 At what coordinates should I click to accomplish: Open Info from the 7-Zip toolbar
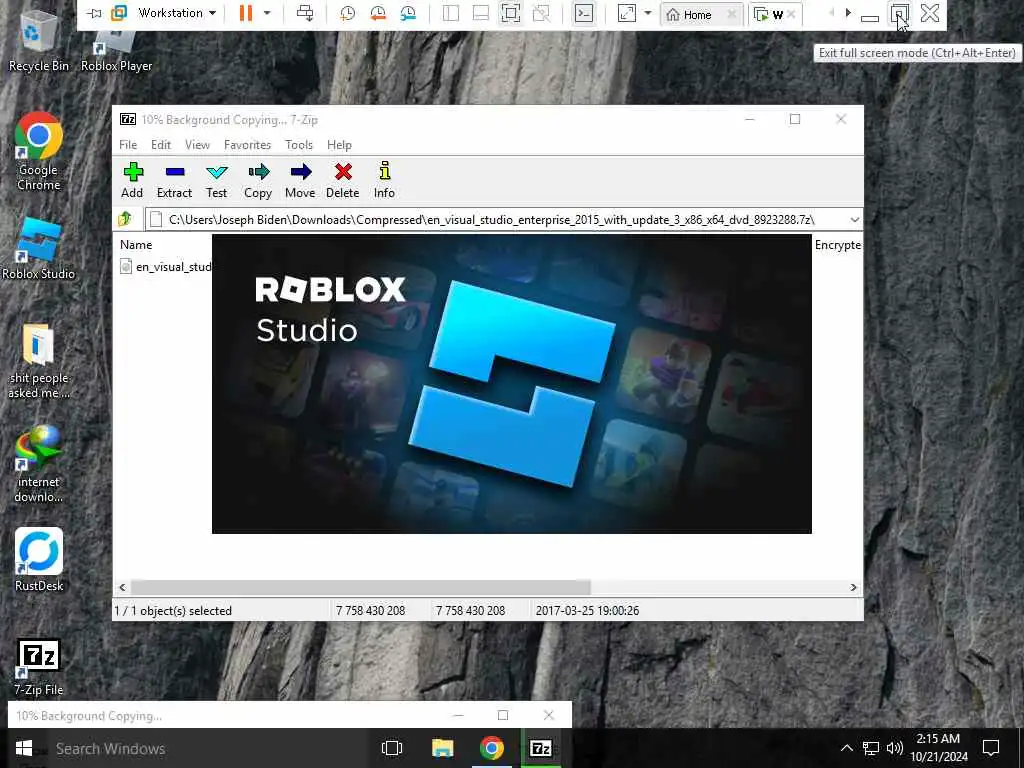coord(384,180)
